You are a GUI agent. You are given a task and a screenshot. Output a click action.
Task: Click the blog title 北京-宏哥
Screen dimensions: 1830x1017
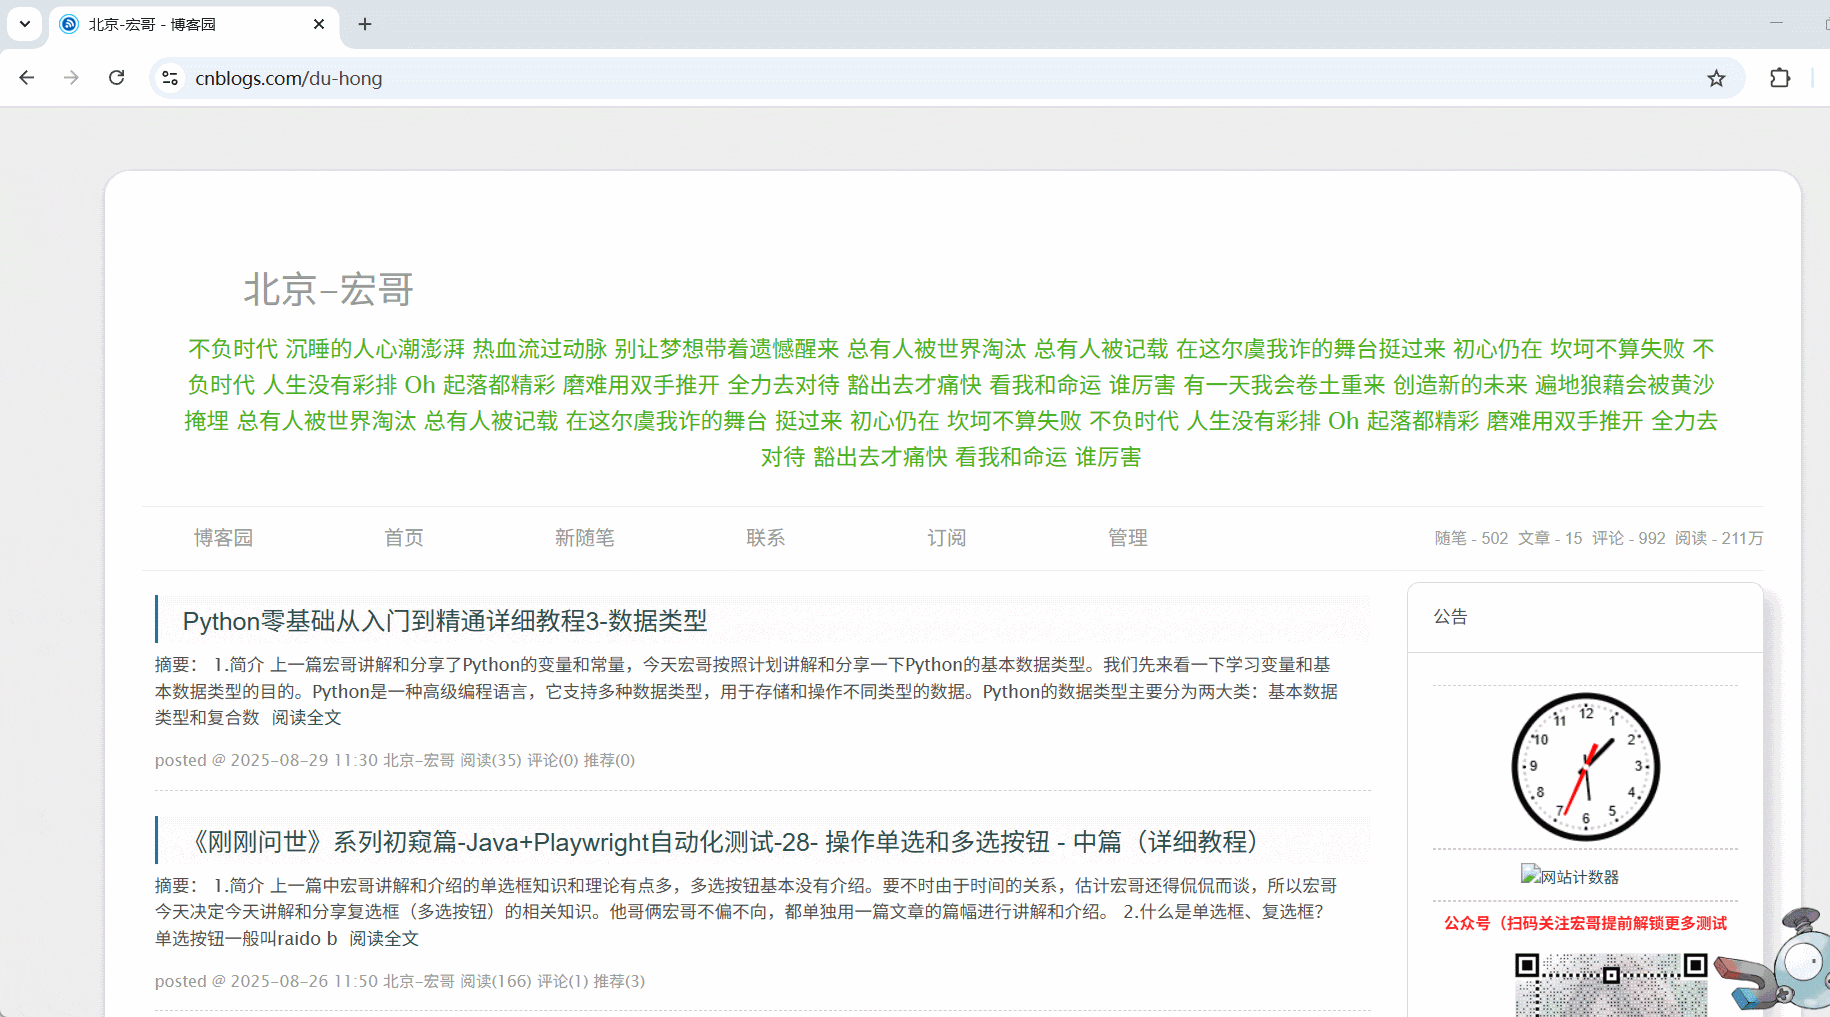[x=329, y=290]
